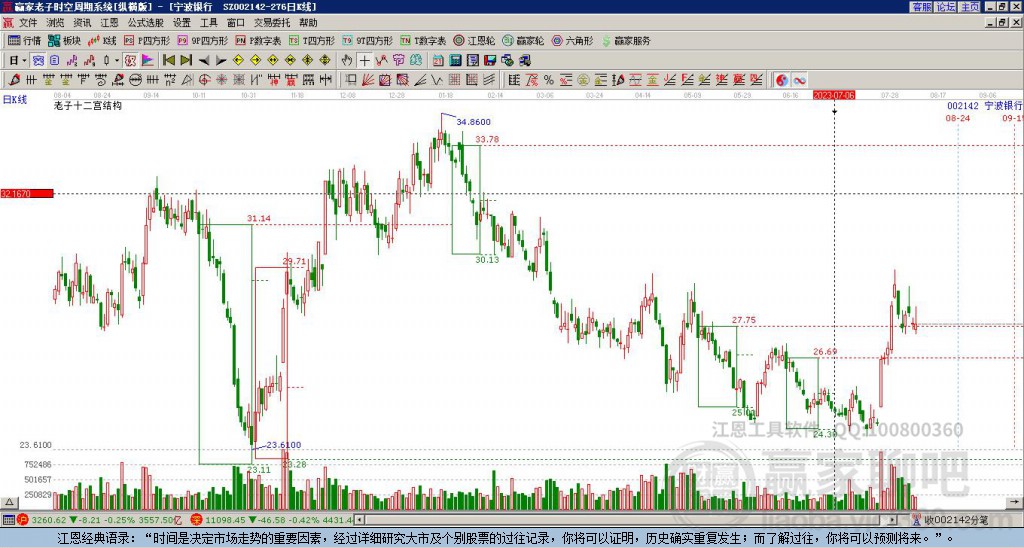Viewport: 1024px width, 548px height.
Task: Select the hand pan tool
Action: click(x=347, y=60)
